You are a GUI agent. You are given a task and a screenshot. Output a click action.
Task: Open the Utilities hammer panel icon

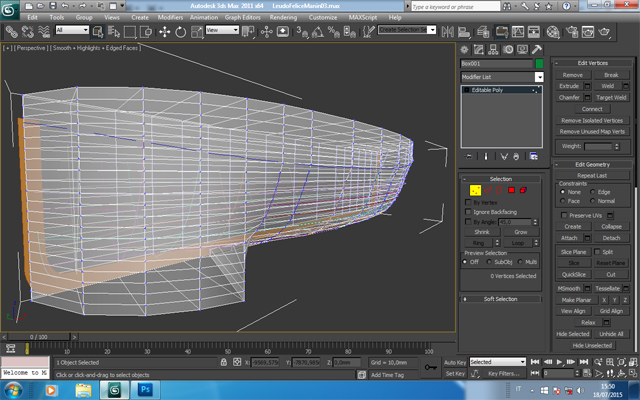pyautogui.click(x=537, y=50)
